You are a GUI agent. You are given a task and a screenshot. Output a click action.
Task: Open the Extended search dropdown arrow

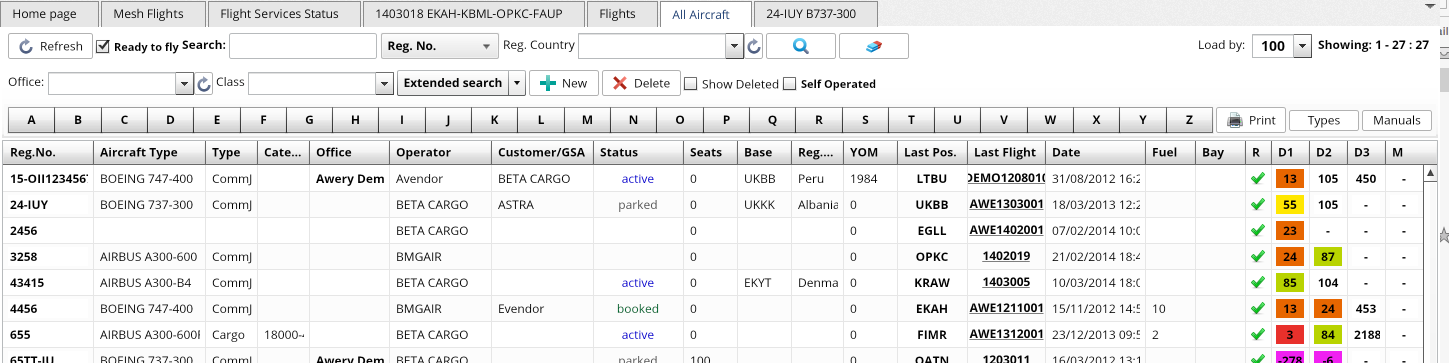point(516,83)
